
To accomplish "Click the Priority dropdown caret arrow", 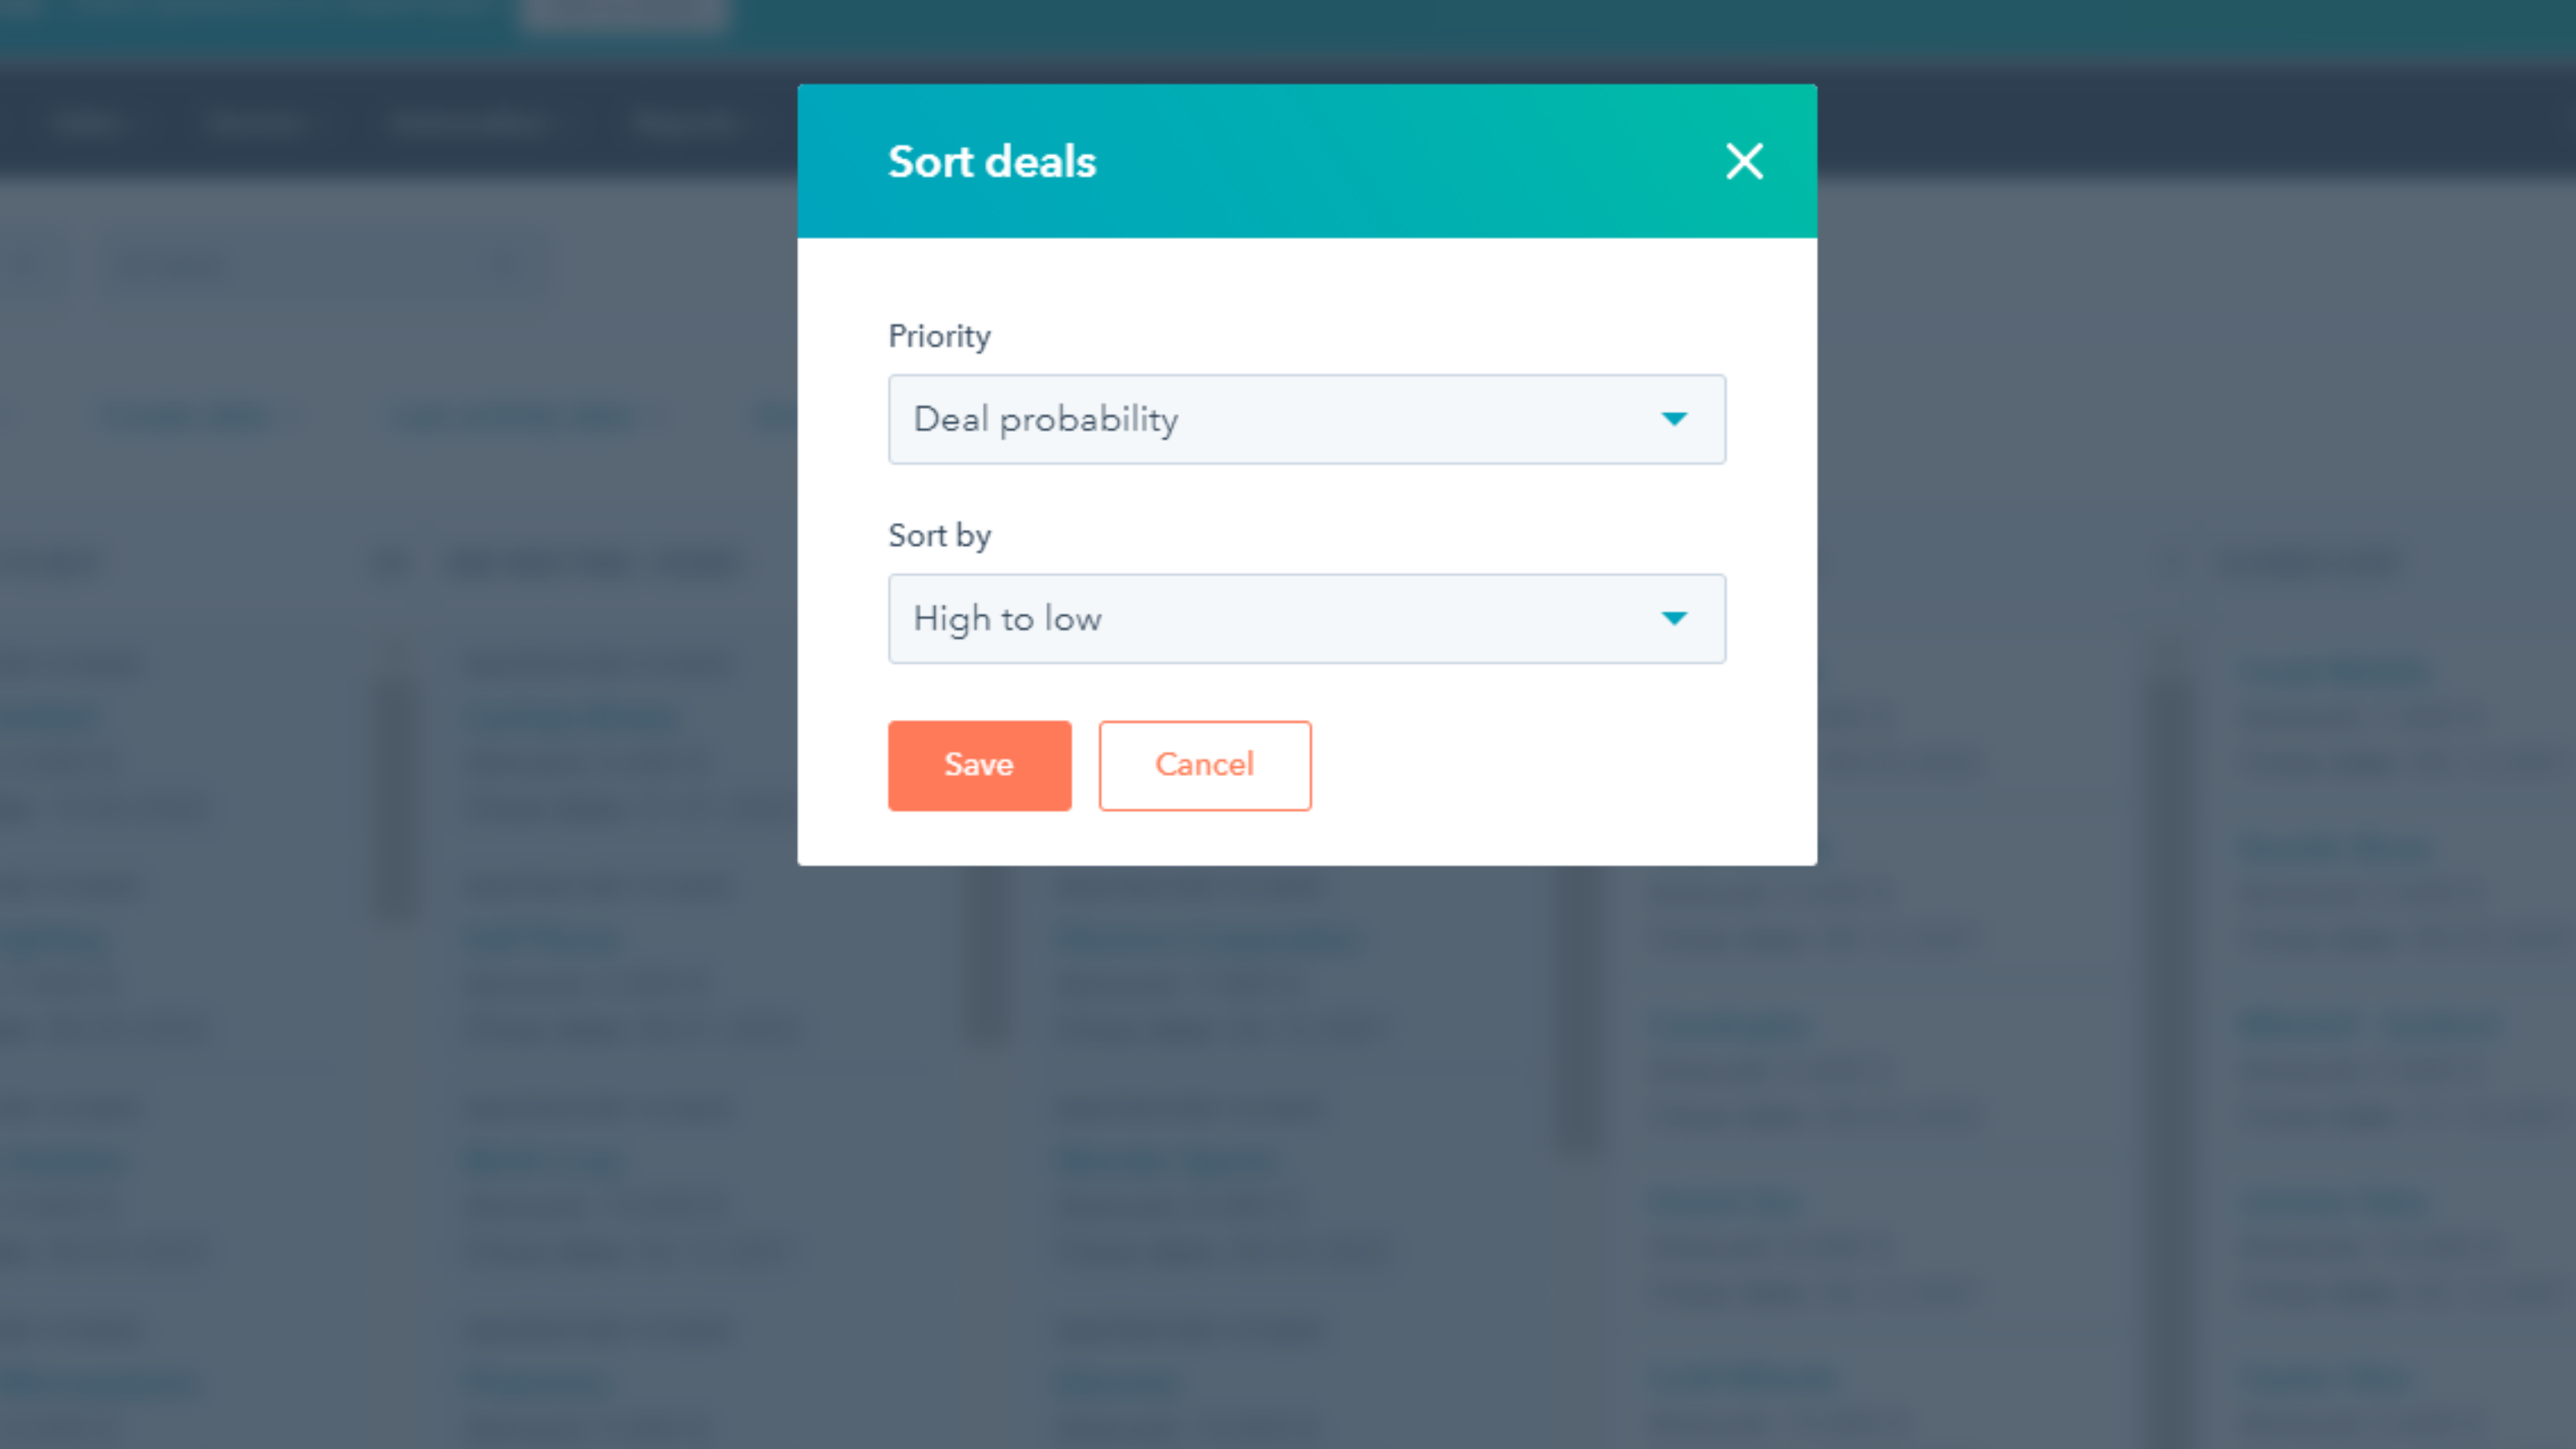I will click(1674, 419).
